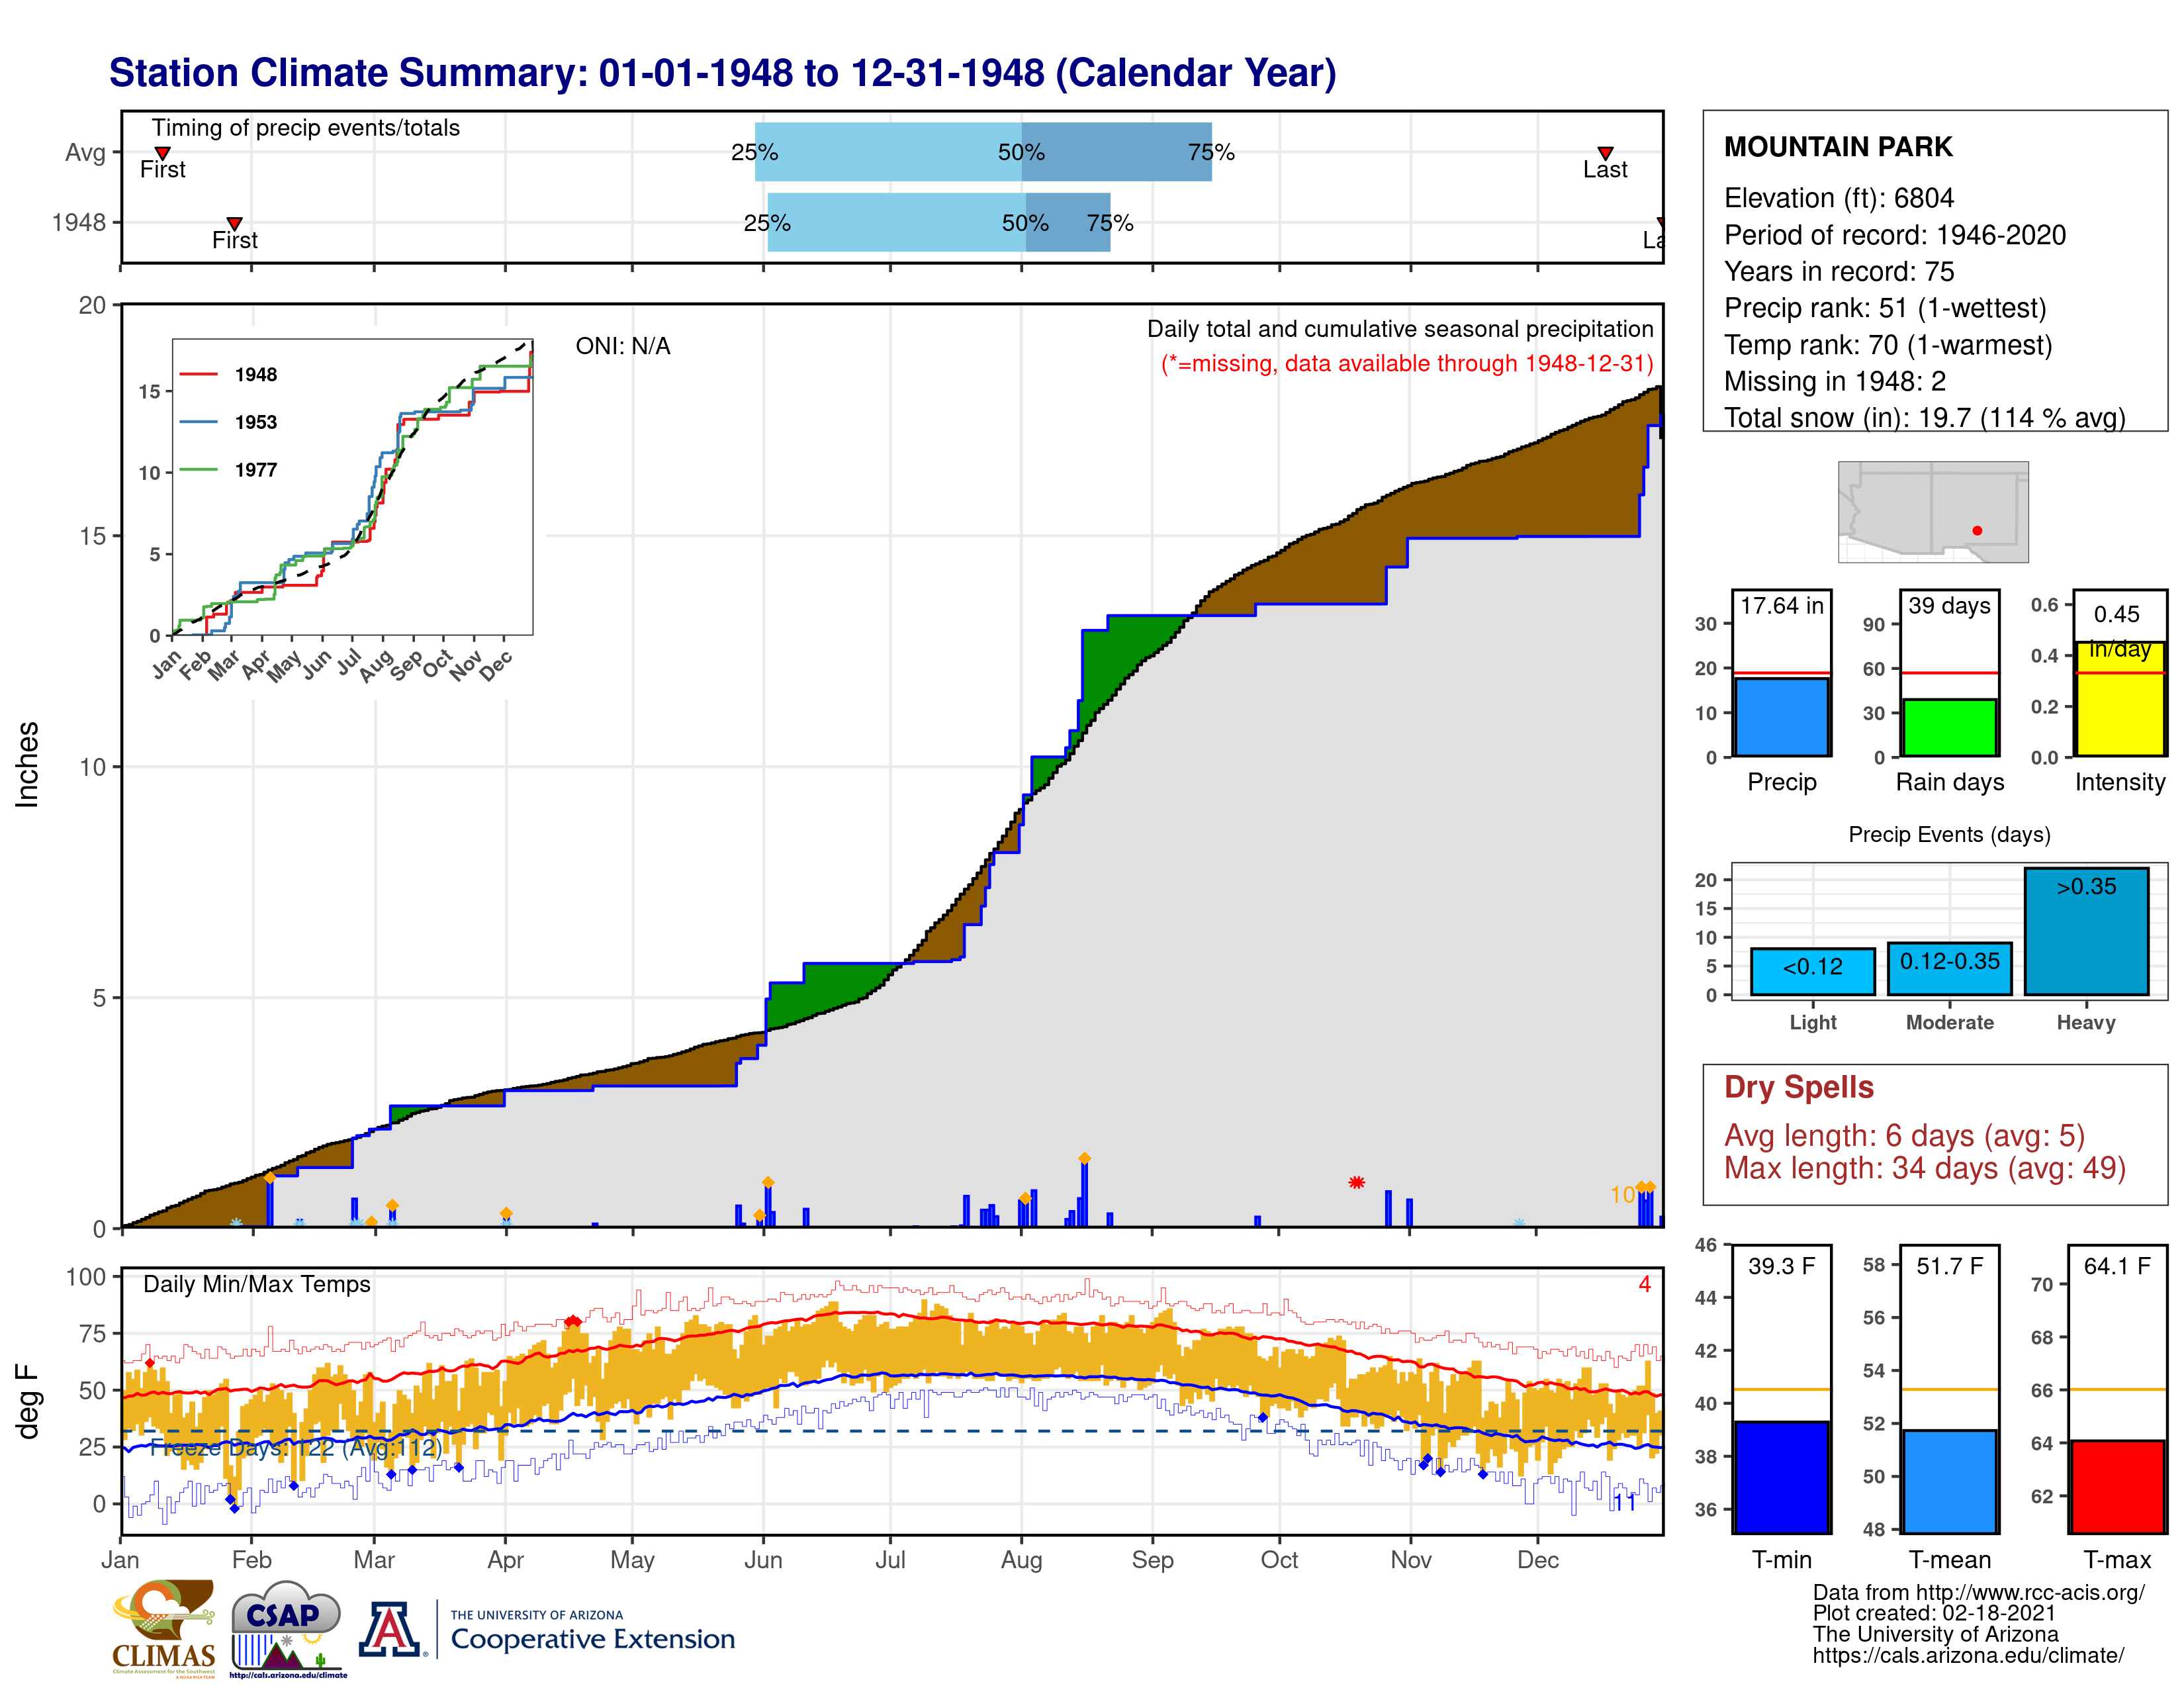Viewport: 2184px width, 1688px height.
Task: Click the Elevation (ft): 6804 line
Action: click(x=1838, y=198)
